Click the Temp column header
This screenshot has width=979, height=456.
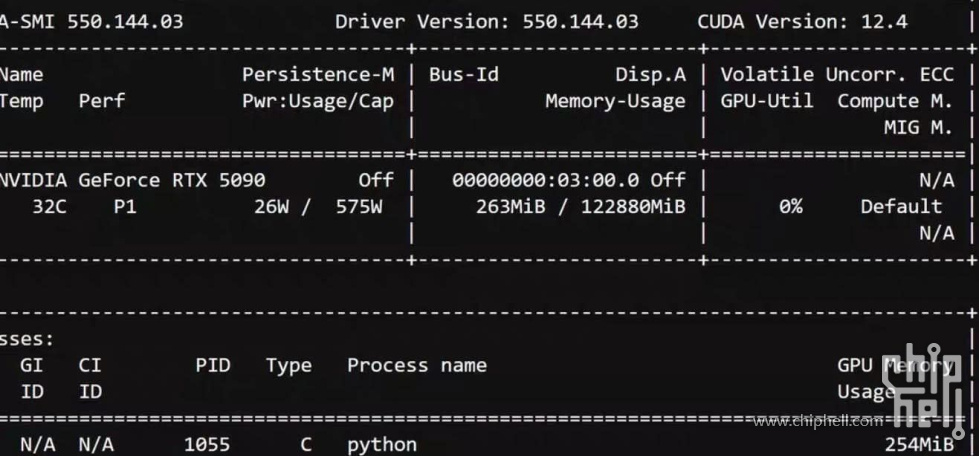coord(22,101)
